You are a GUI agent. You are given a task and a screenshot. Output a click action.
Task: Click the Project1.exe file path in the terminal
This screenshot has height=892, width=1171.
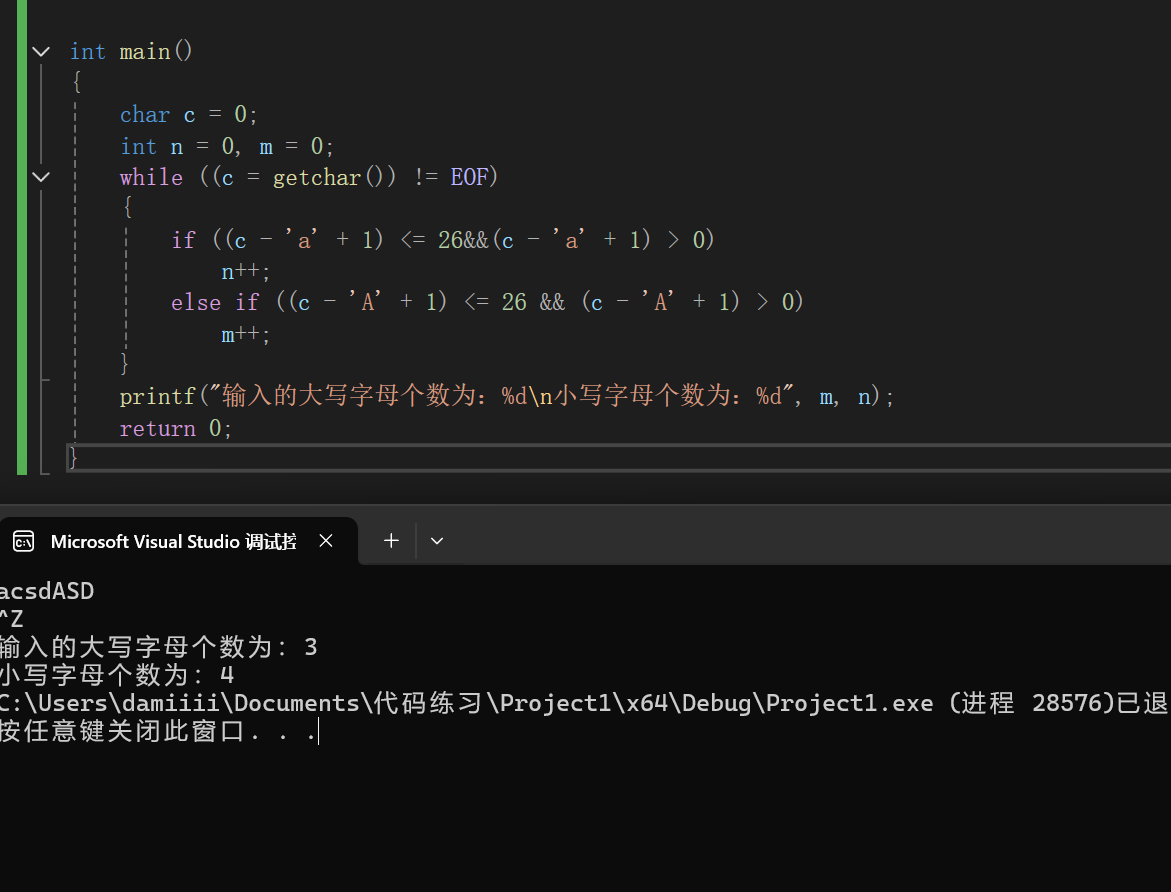pyautogui.click(x=400, y=703)
